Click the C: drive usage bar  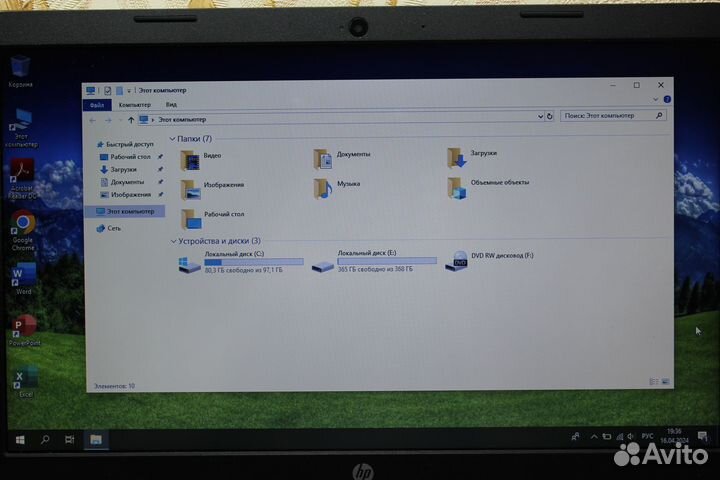tap(254, 262)
